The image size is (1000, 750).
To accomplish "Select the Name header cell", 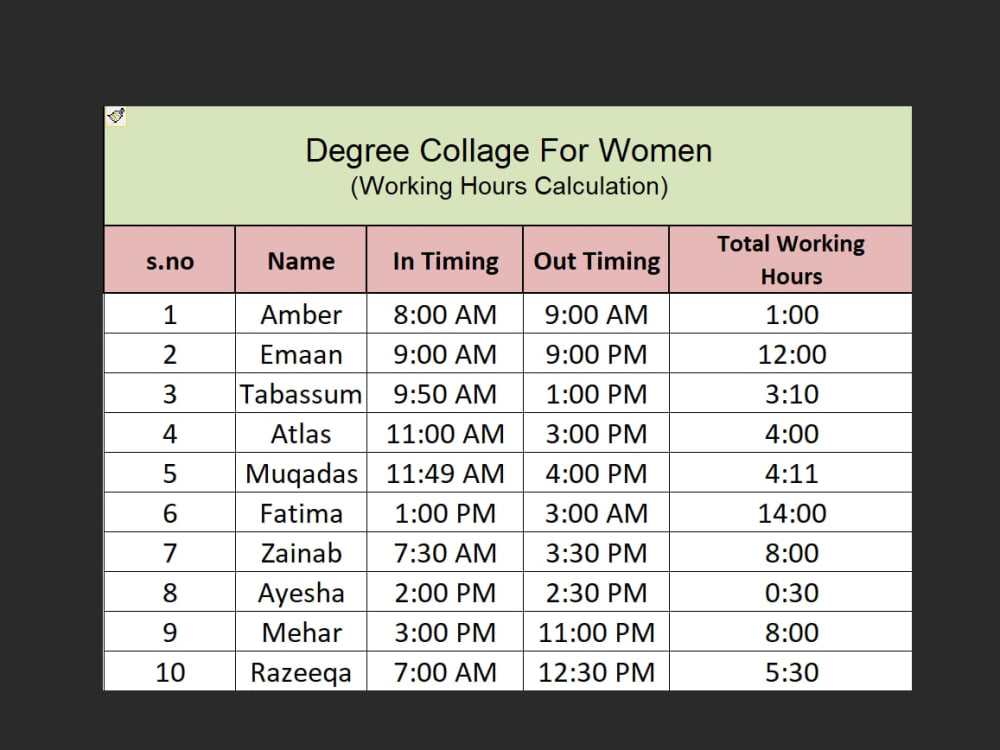I will point(301,260).
